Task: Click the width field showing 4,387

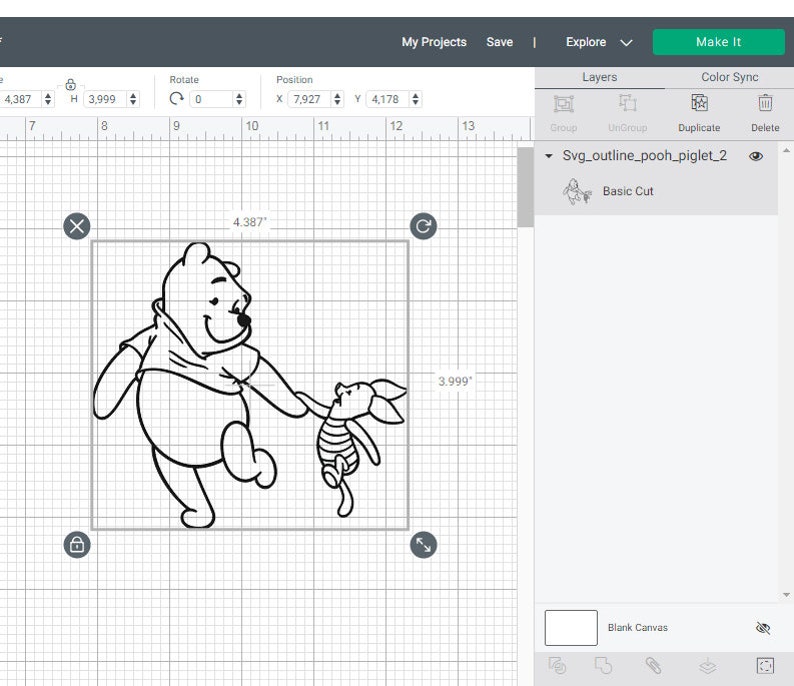Action: (20, 99)
